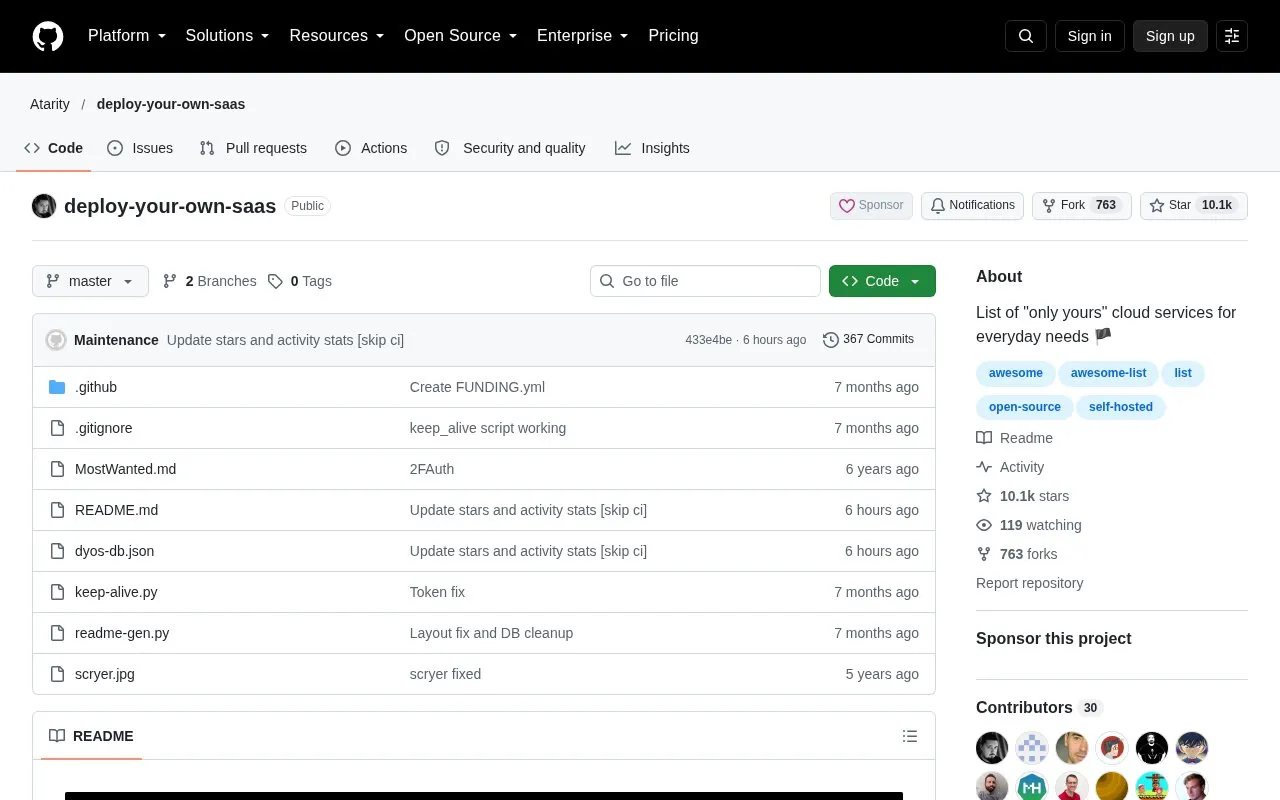
Task: Click Report repository link
Action: [x=1029, y=583]
